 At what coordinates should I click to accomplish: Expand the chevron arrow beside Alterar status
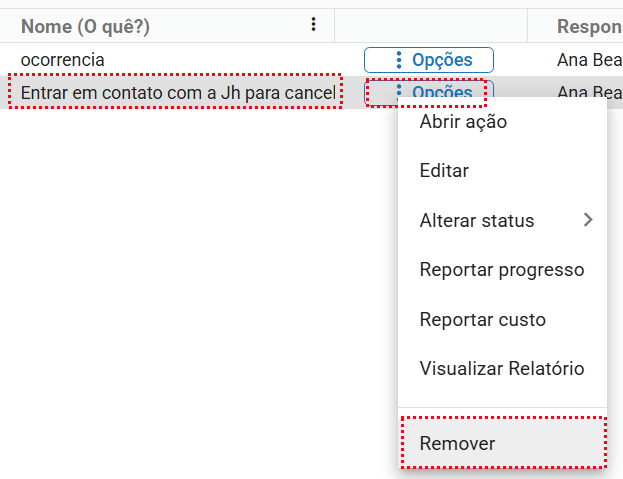[x=588, y=220]
